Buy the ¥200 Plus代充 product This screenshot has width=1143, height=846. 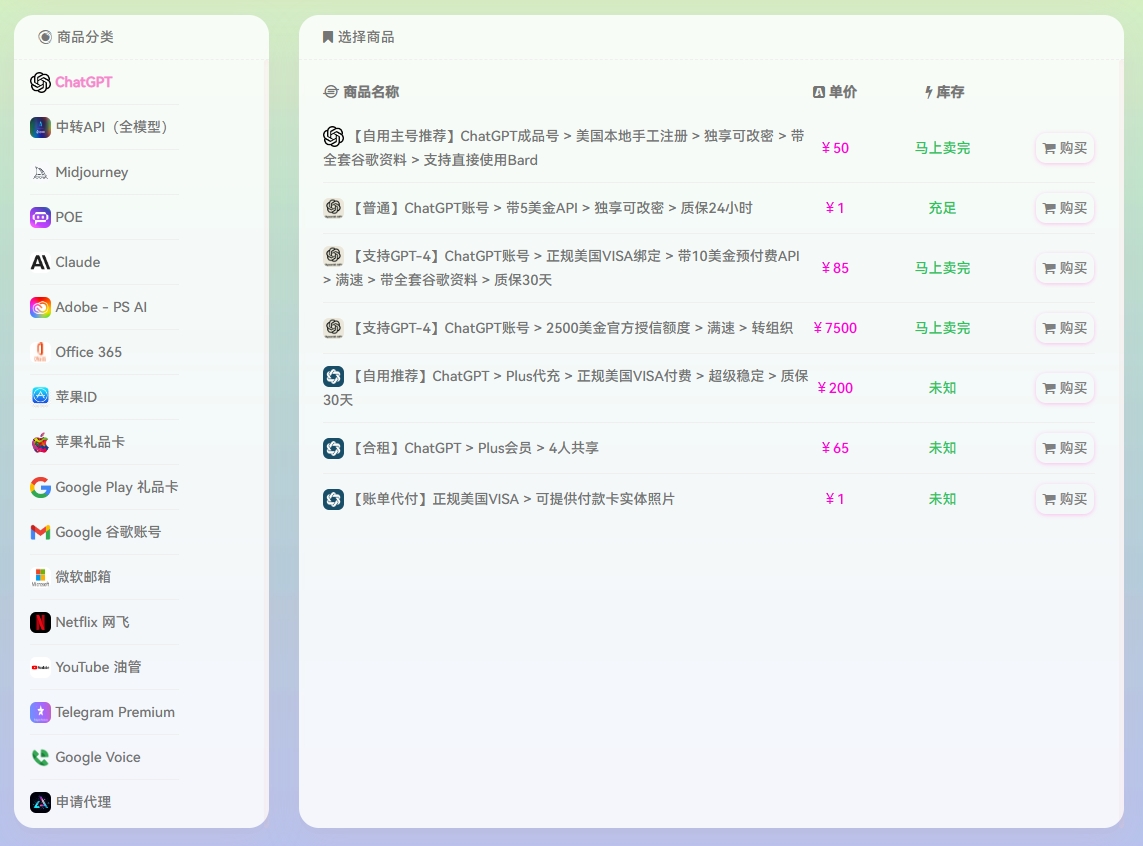point(1064,388)
